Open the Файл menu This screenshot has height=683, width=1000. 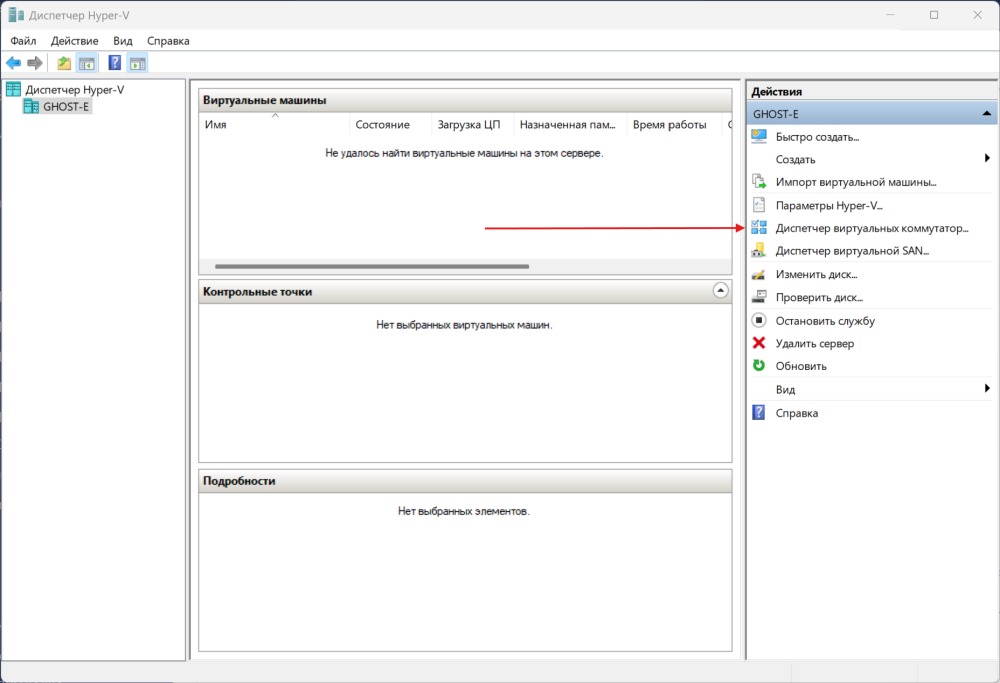click(23, 41)
